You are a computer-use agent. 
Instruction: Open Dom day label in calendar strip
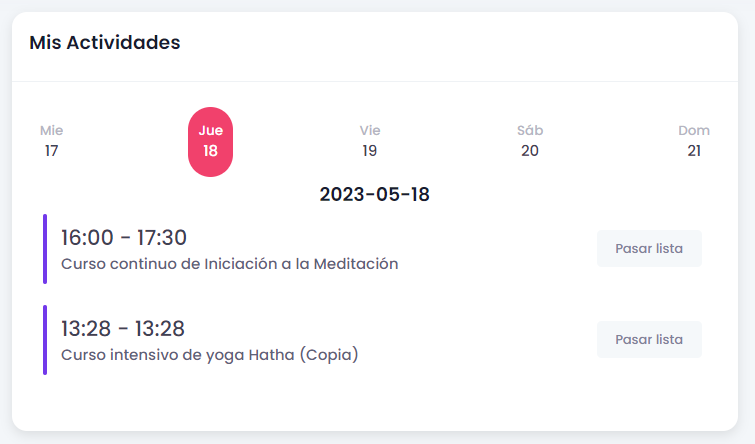(x=694, y=130)
